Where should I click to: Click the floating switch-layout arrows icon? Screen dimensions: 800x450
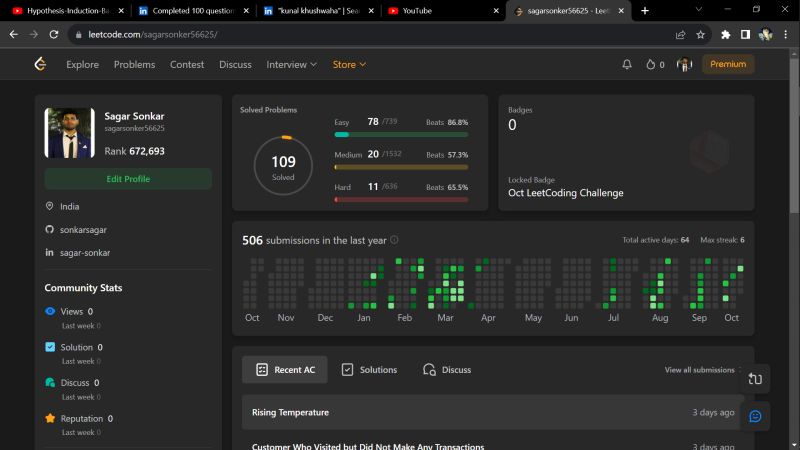tap(755, 379)
